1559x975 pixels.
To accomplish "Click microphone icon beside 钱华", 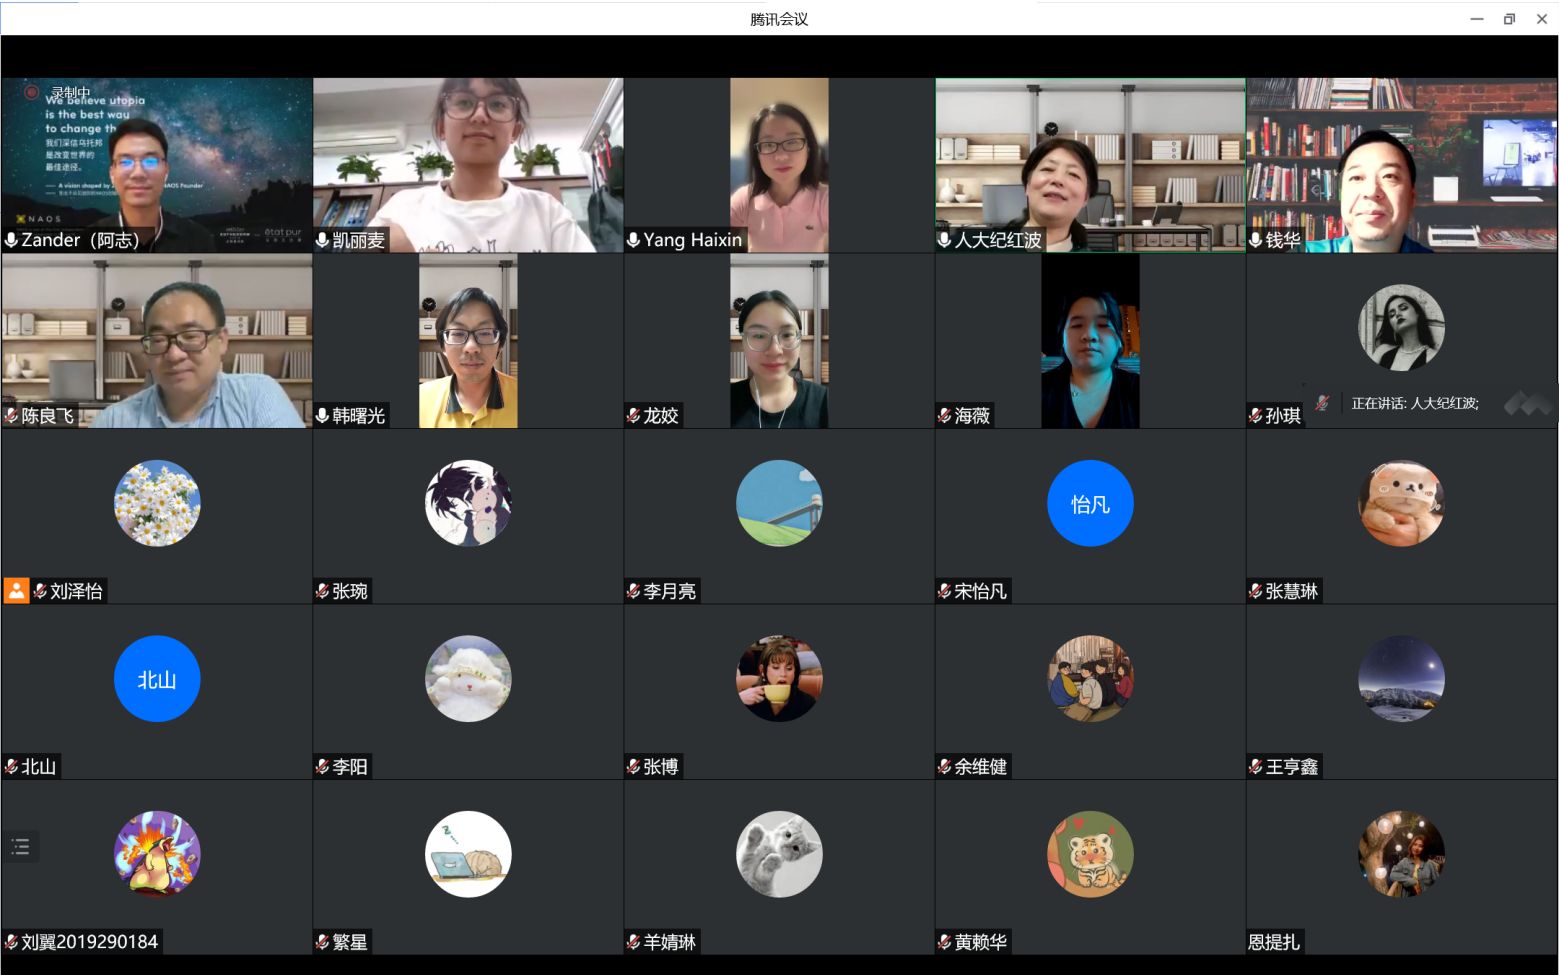I will click(x=1256, y=240).
